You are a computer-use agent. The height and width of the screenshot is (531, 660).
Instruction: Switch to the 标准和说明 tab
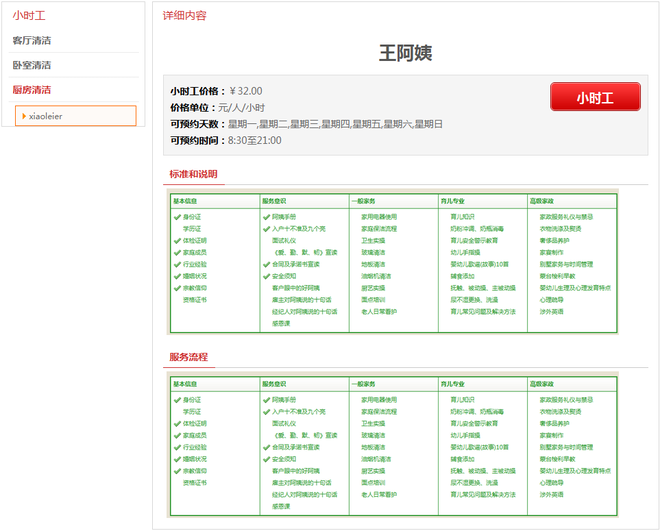(x=193, y=175)
